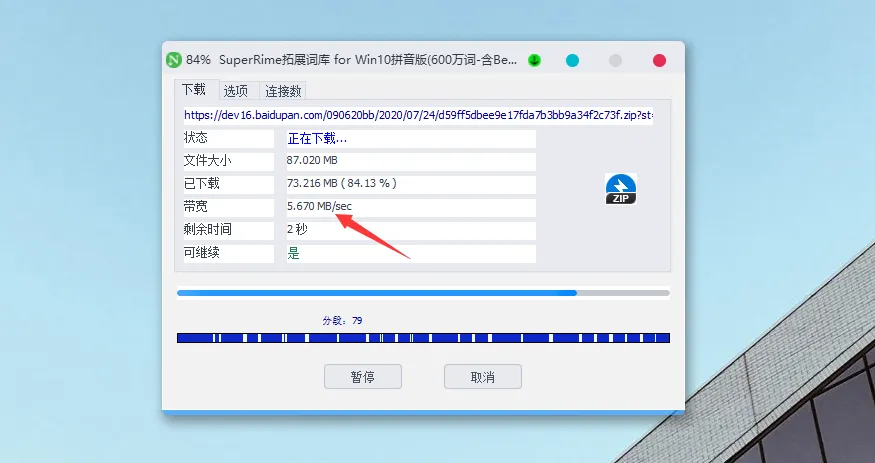Click the file size value 87.020 MB
This screenshot has height=463, width=875.
tap(312, 161)
